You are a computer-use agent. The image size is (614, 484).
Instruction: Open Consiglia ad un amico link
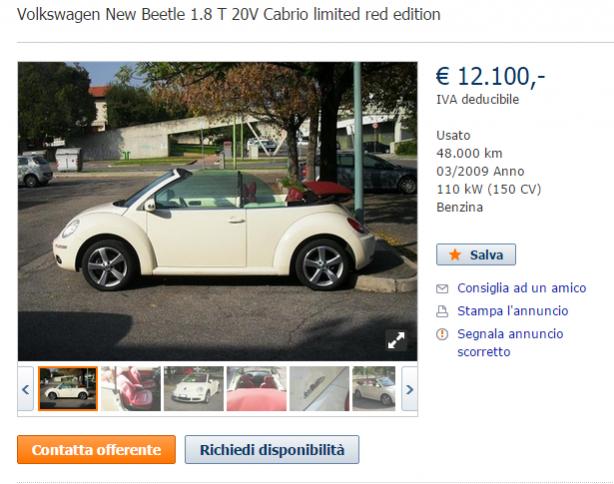[522, 288]
